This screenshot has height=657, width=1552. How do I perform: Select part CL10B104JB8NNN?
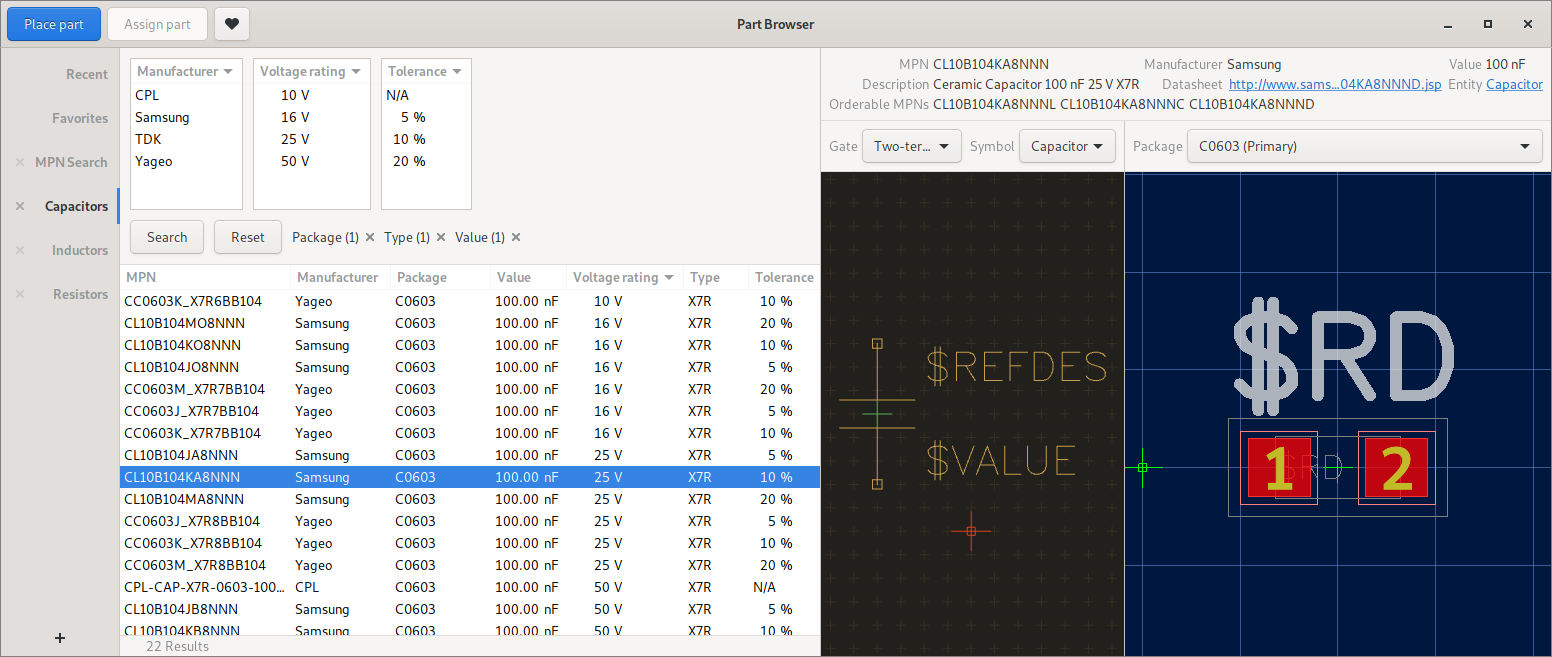click(470, 609)
